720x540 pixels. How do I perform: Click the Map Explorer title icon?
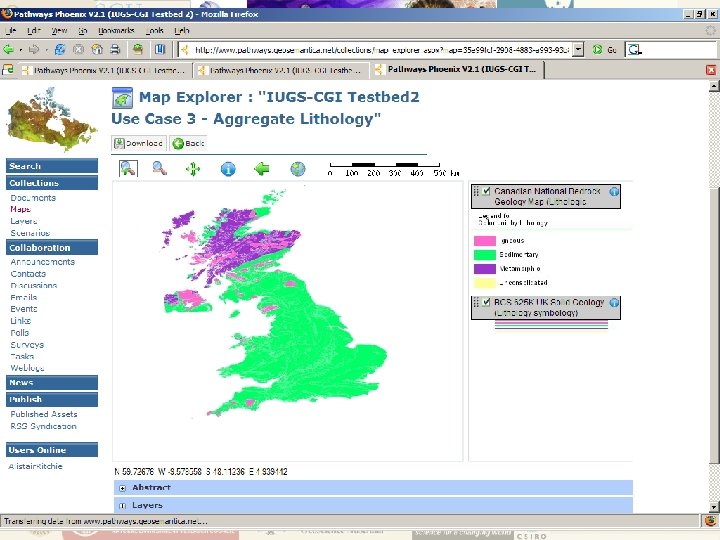click(122, 98)
